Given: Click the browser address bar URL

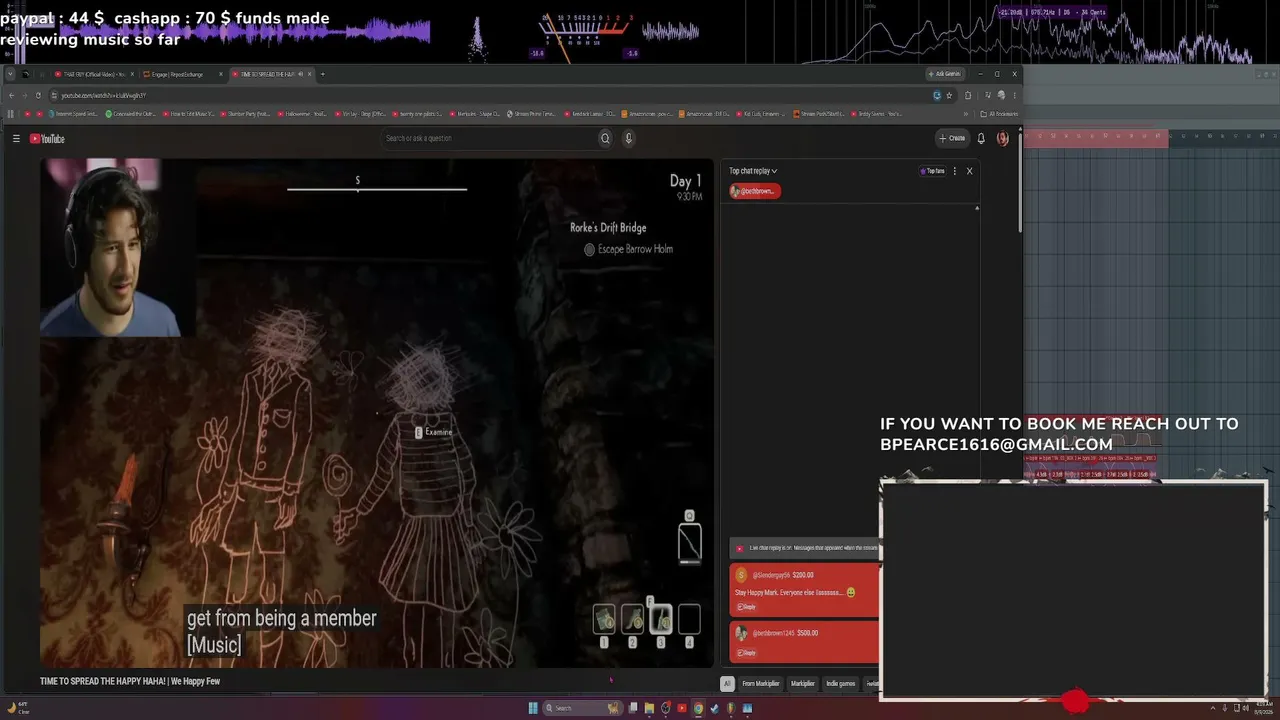Looking at the screenshot, I should pyautogui.click(x=104, y=96).
